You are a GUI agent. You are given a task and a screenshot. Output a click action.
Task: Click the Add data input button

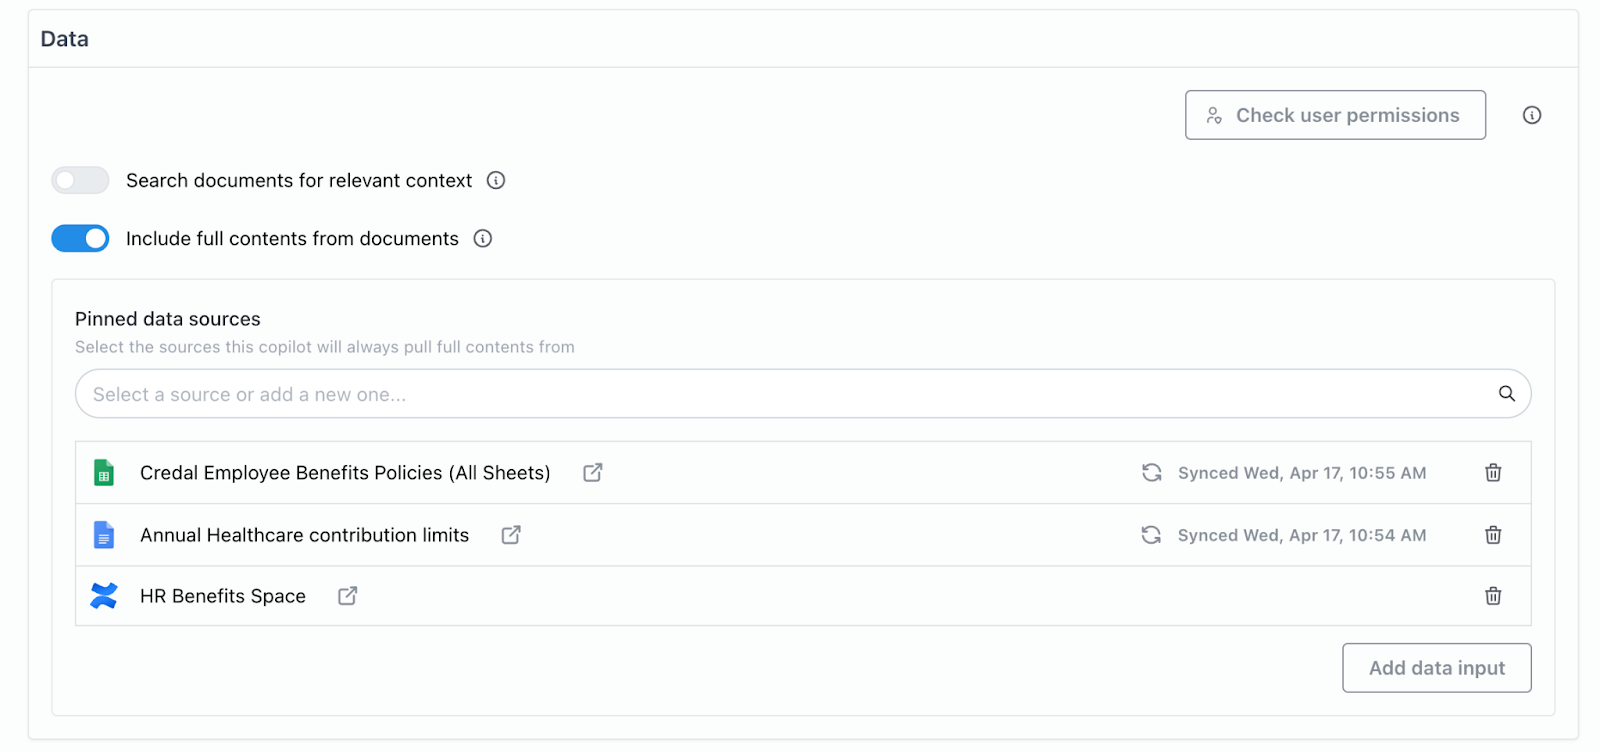[1436, 668]
